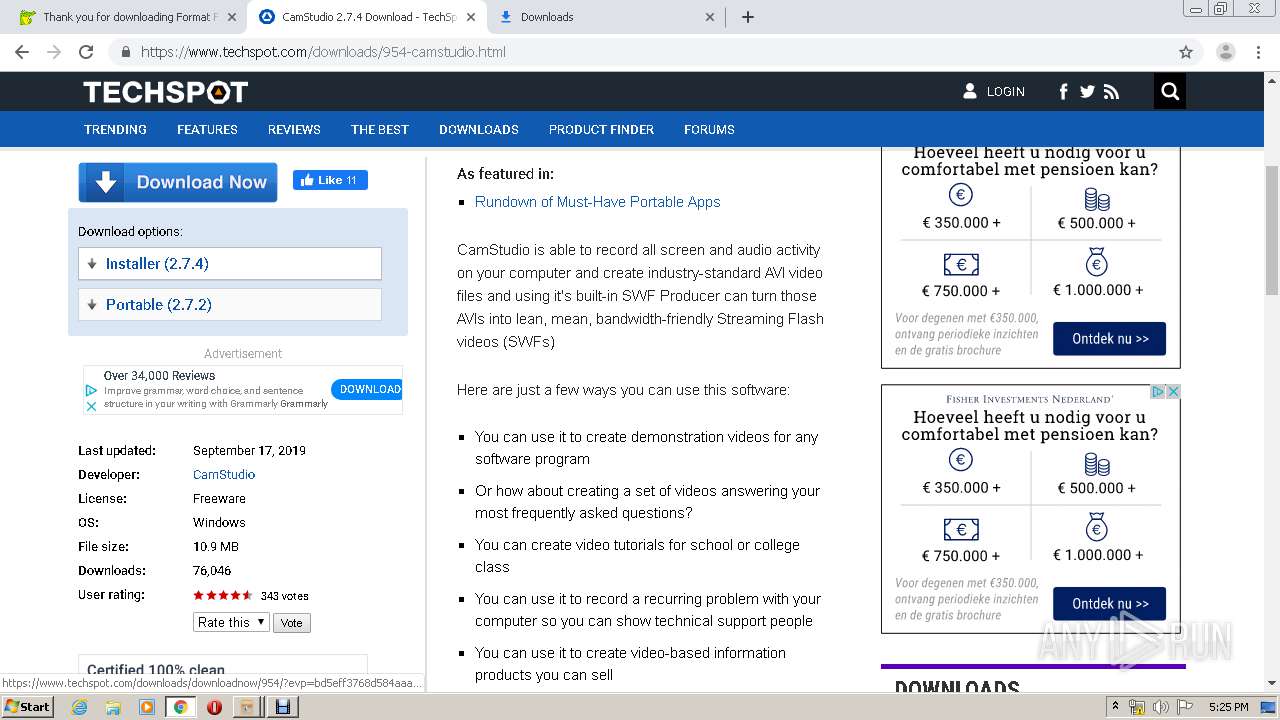Click the five-star user rating
1280x720 pixels.
click(223, 595)
